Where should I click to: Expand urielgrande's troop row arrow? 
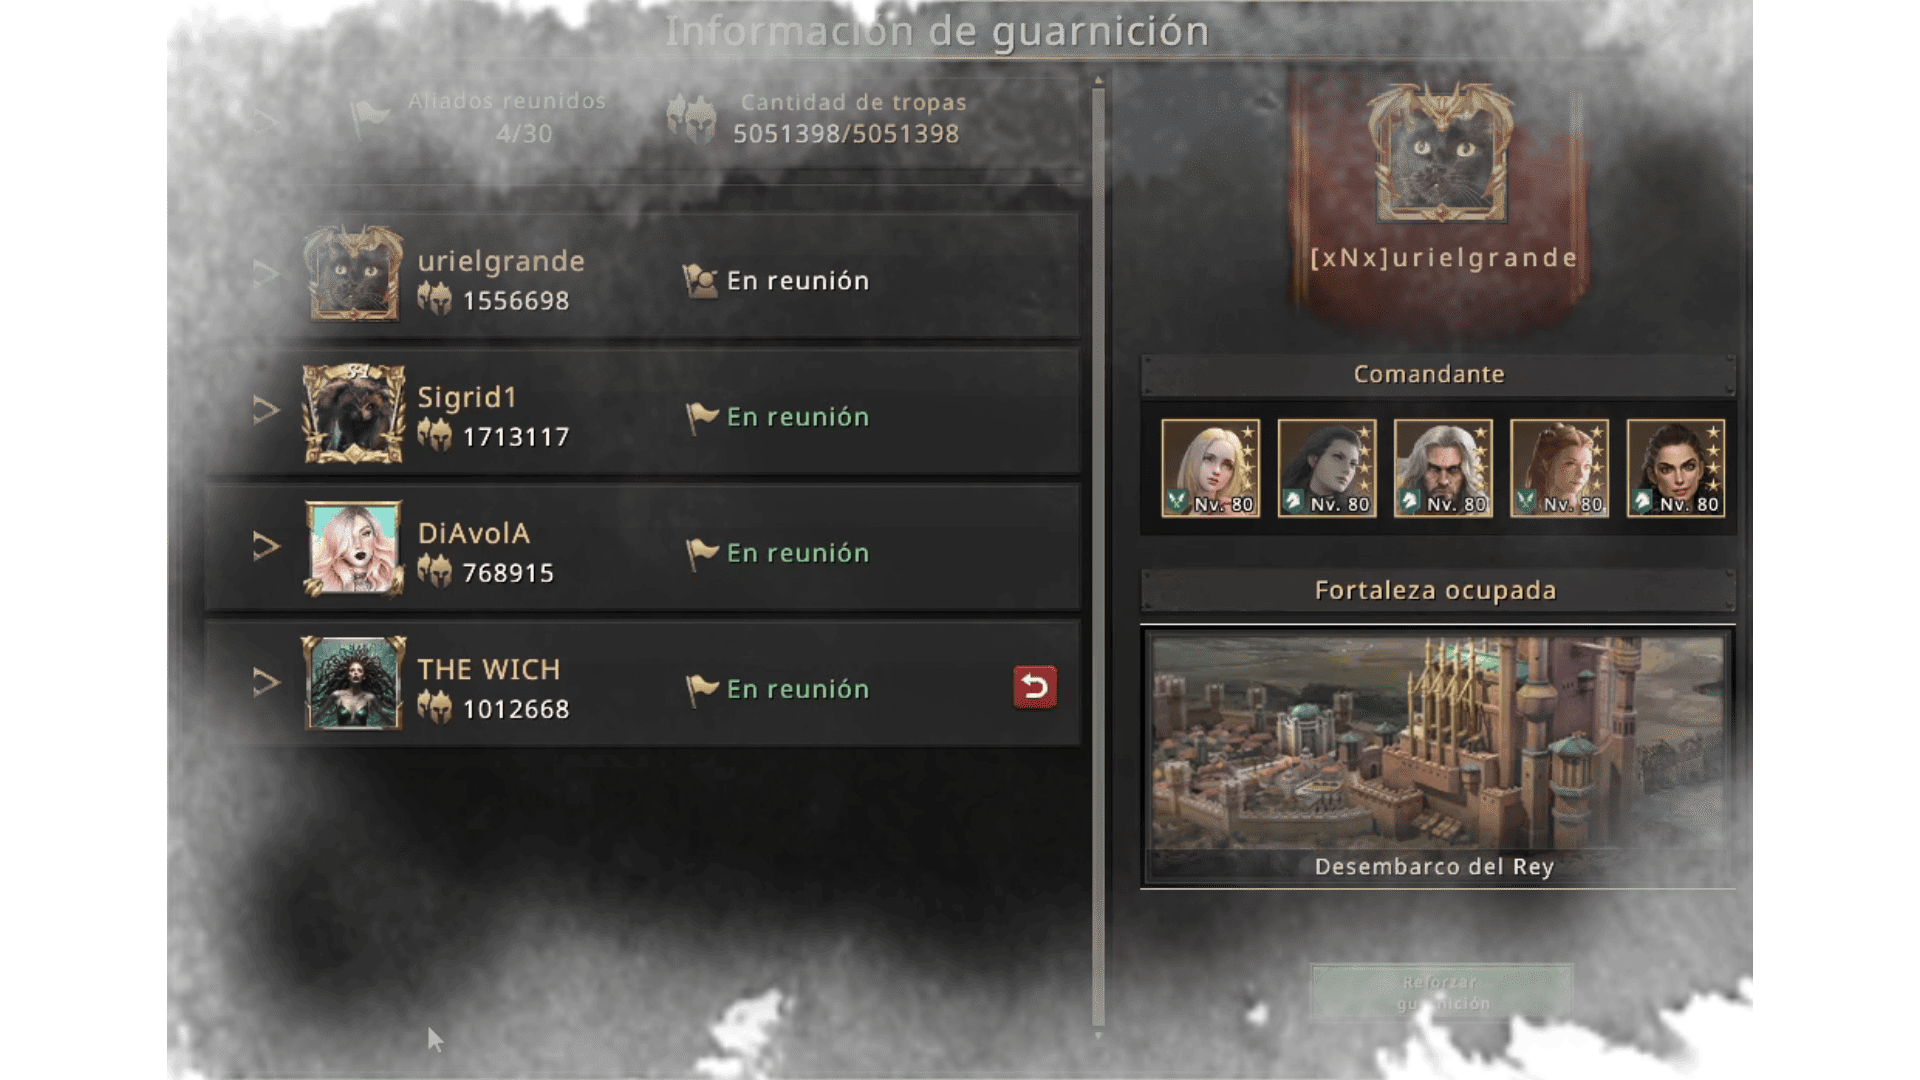tap(265, 273)
